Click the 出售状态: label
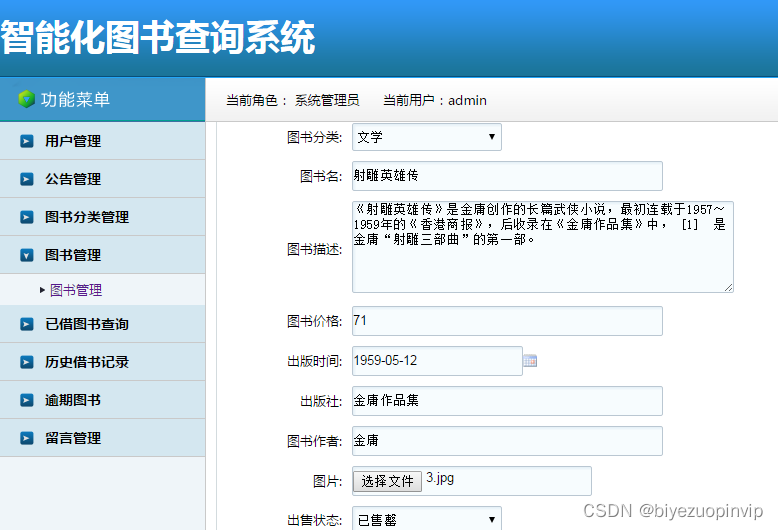 315,520
